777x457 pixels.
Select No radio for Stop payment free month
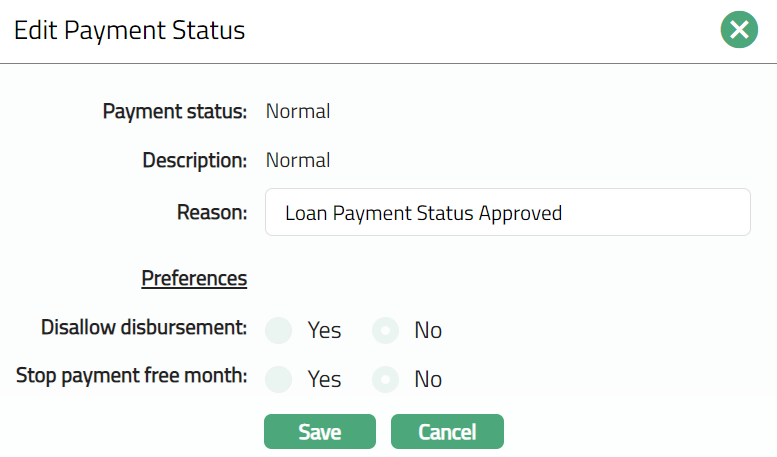tap(386, 379)
